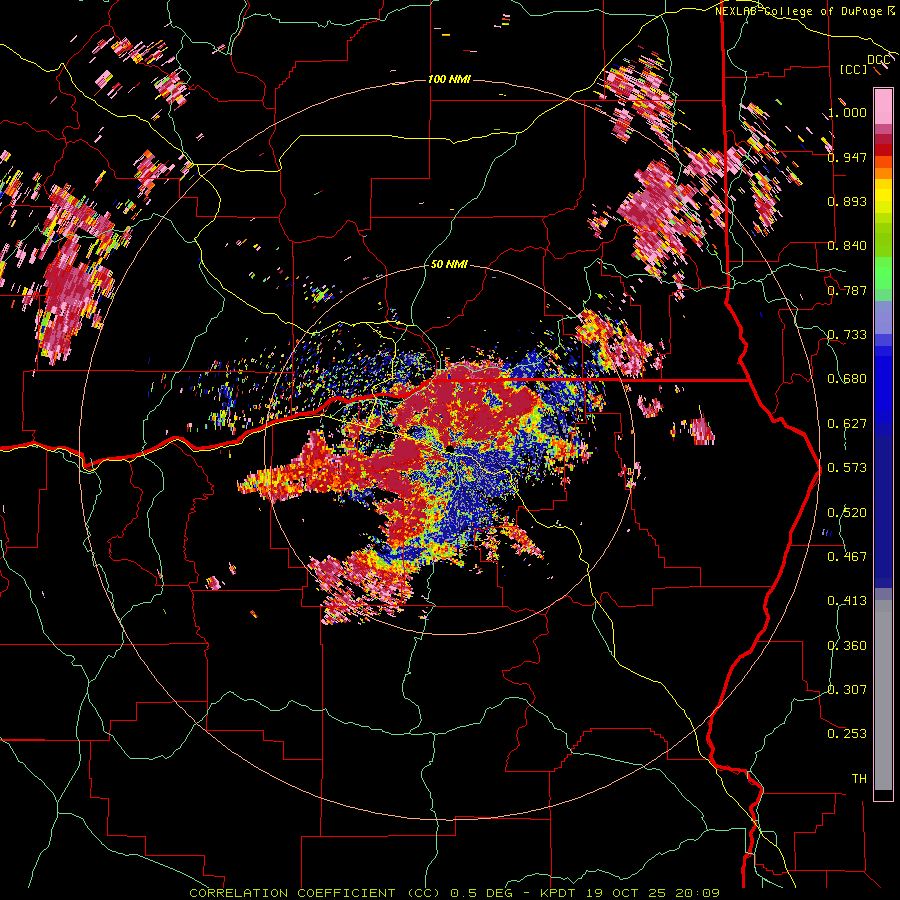This screenshot has height=900, width=900.
Task: Click the 0.253 legend value
Action: pyautogui.click(x=847, y=734)
